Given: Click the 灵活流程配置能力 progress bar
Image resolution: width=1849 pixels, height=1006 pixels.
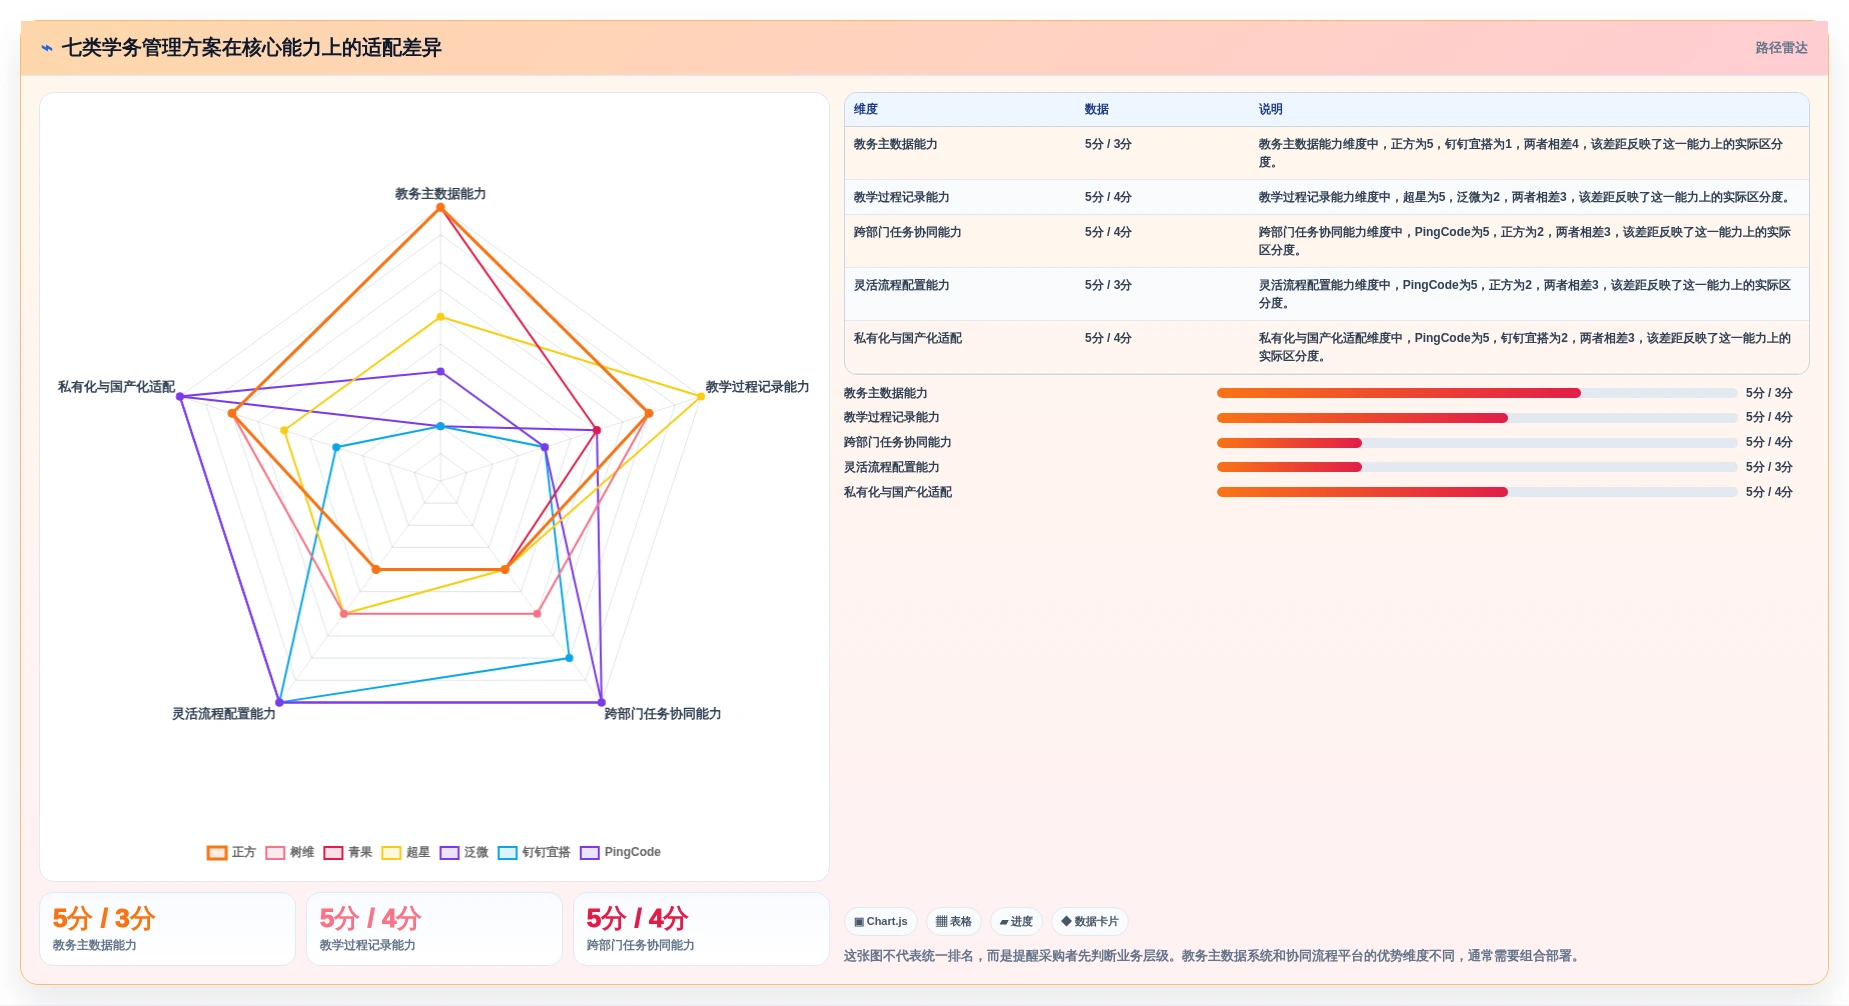Looking at the screenshot, I should (x=1477, y=467).
